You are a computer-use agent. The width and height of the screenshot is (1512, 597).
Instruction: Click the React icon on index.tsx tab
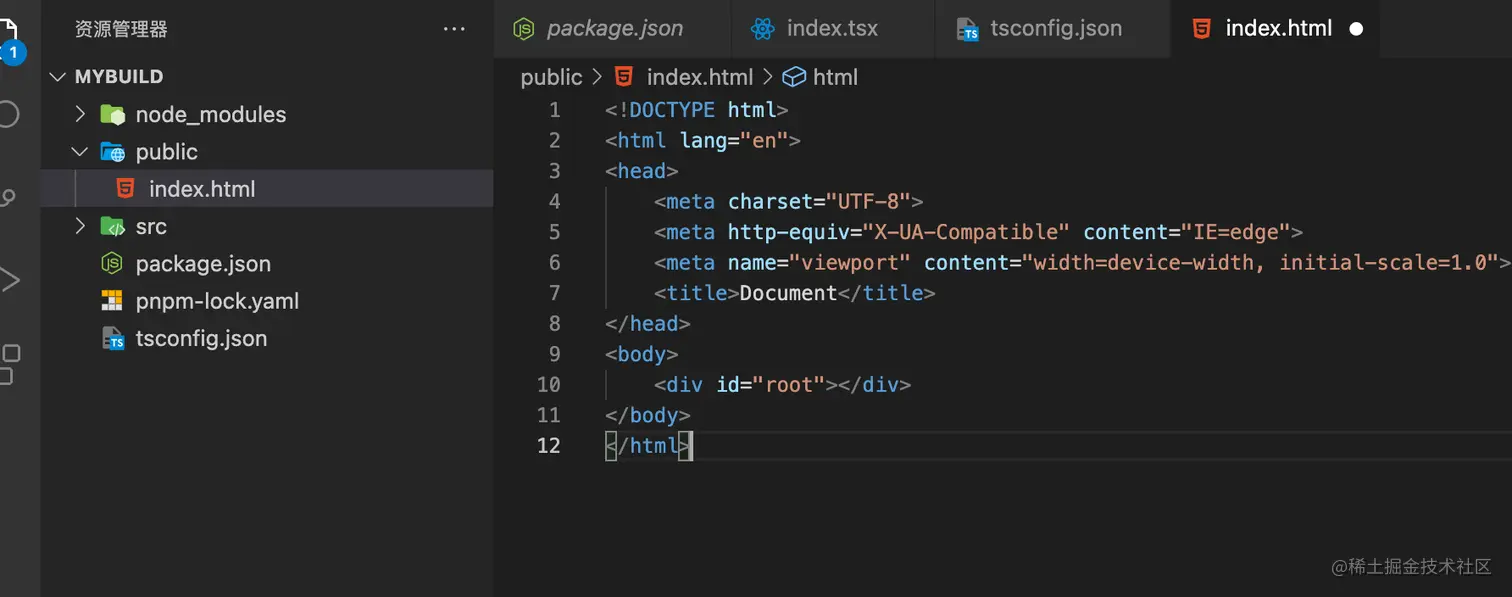763,29
